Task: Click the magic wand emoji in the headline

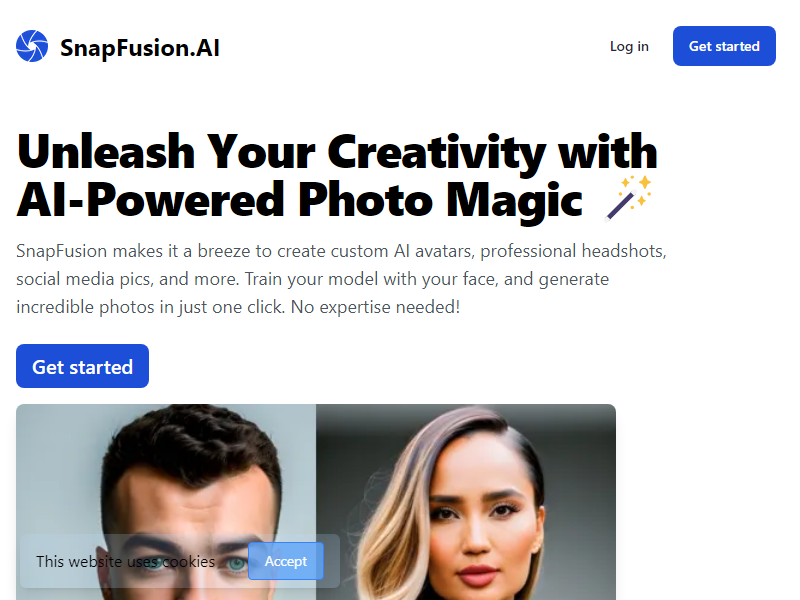Action: point(628,198)
